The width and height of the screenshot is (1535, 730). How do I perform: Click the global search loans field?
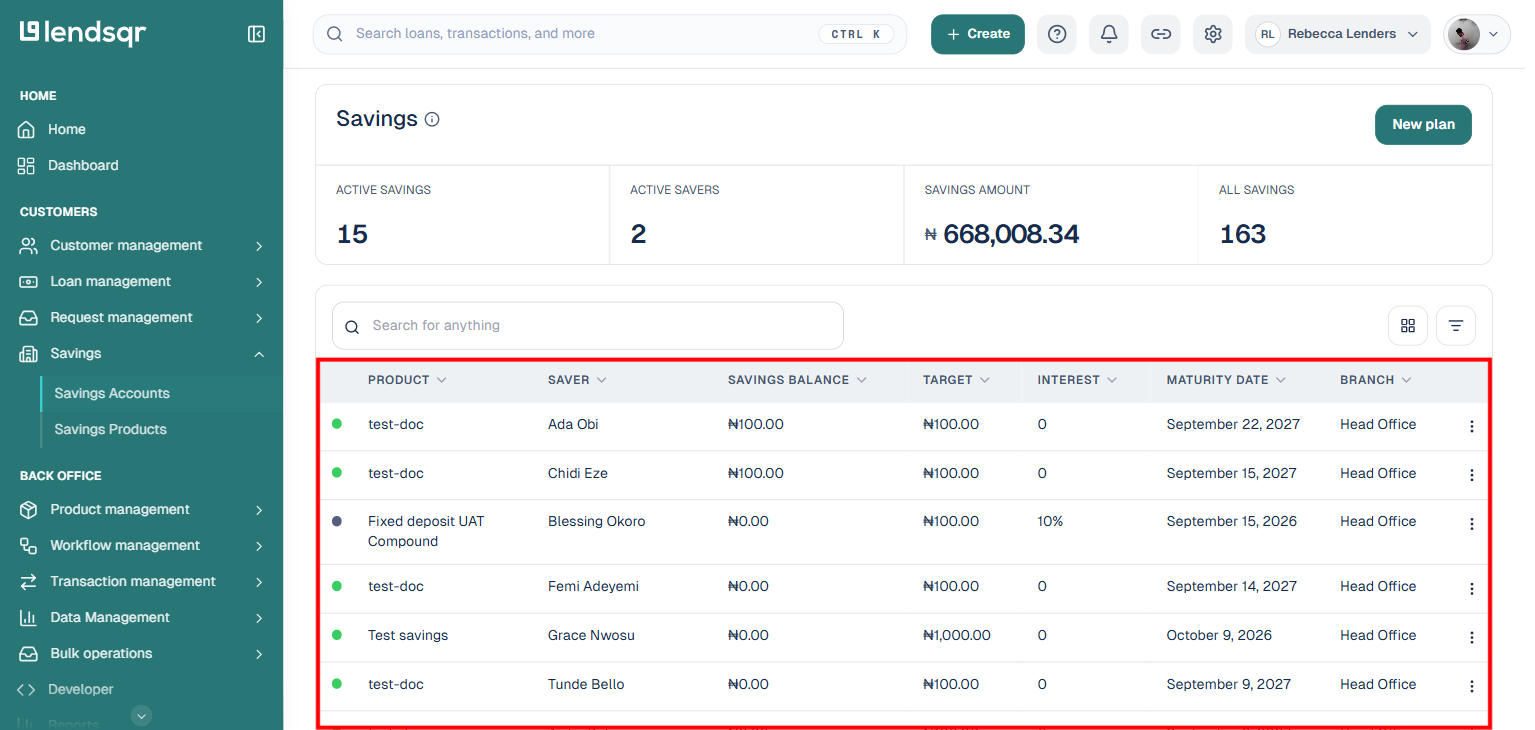610,34
